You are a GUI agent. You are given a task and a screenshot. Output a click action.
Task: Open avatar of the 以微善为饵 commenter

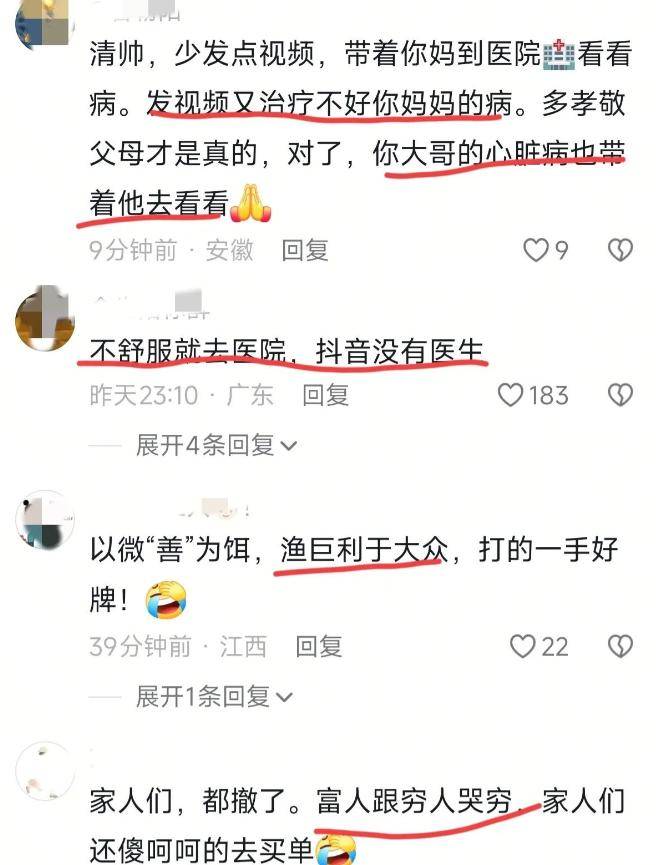click(44, 520)
